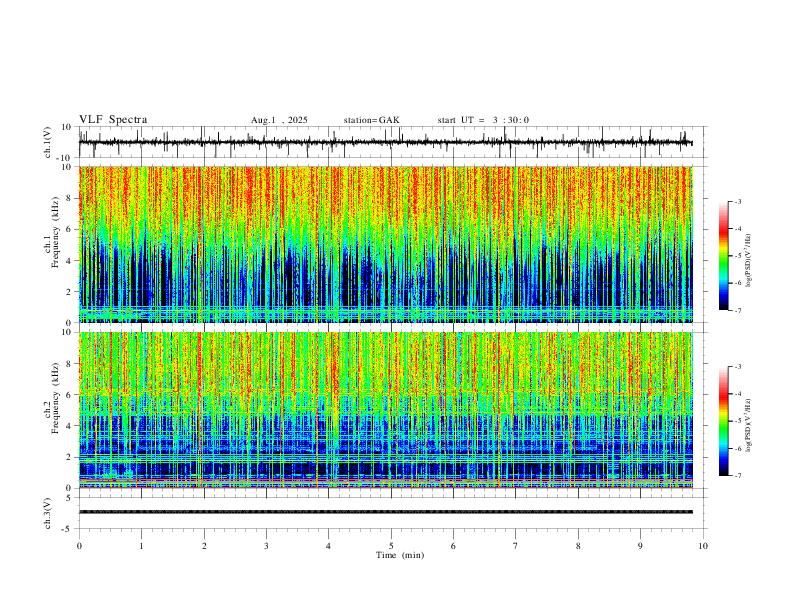Click the 'ch.3(V)' axis label
This screenshot has height=612, width=792.
[48, 513]
